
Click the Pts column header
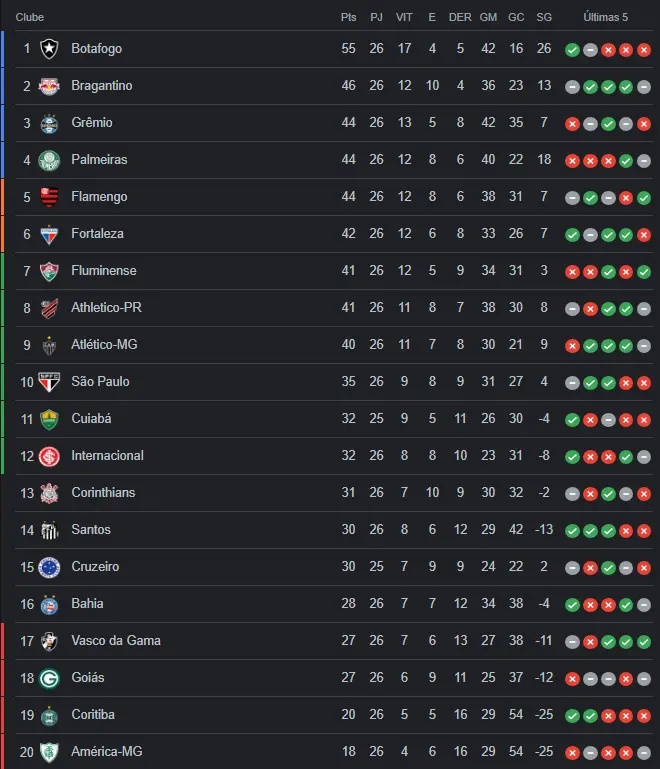pos(348,17)
